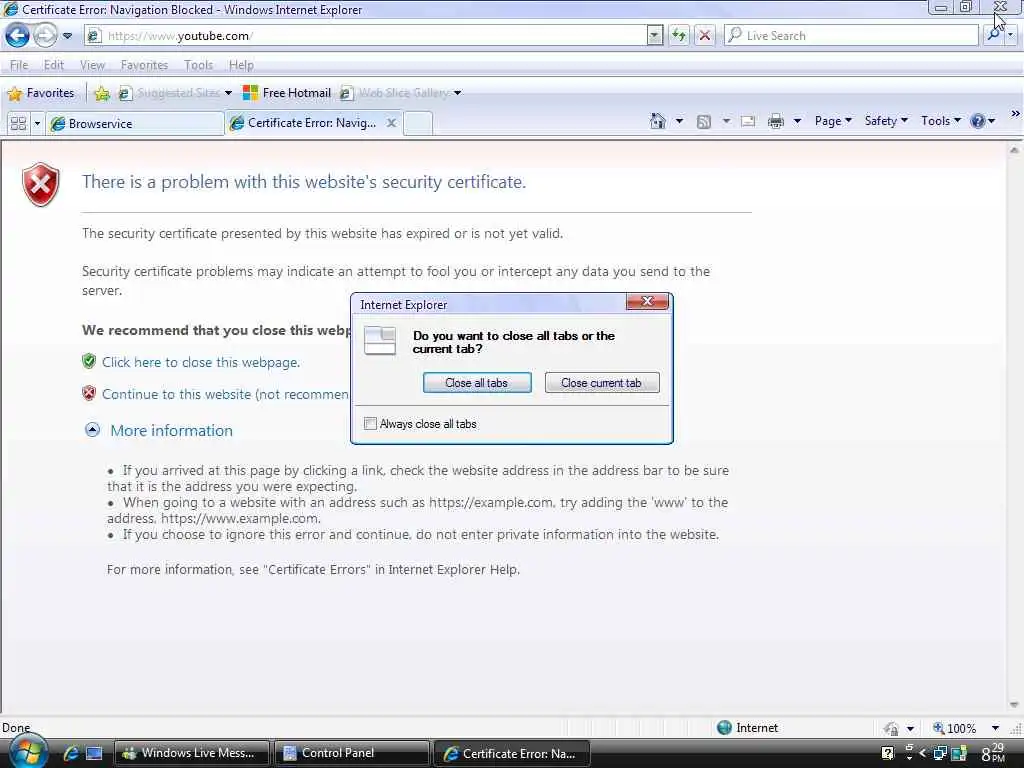Click the Print icon
This screenshot has height=768, width=1024.
point(775,121)
